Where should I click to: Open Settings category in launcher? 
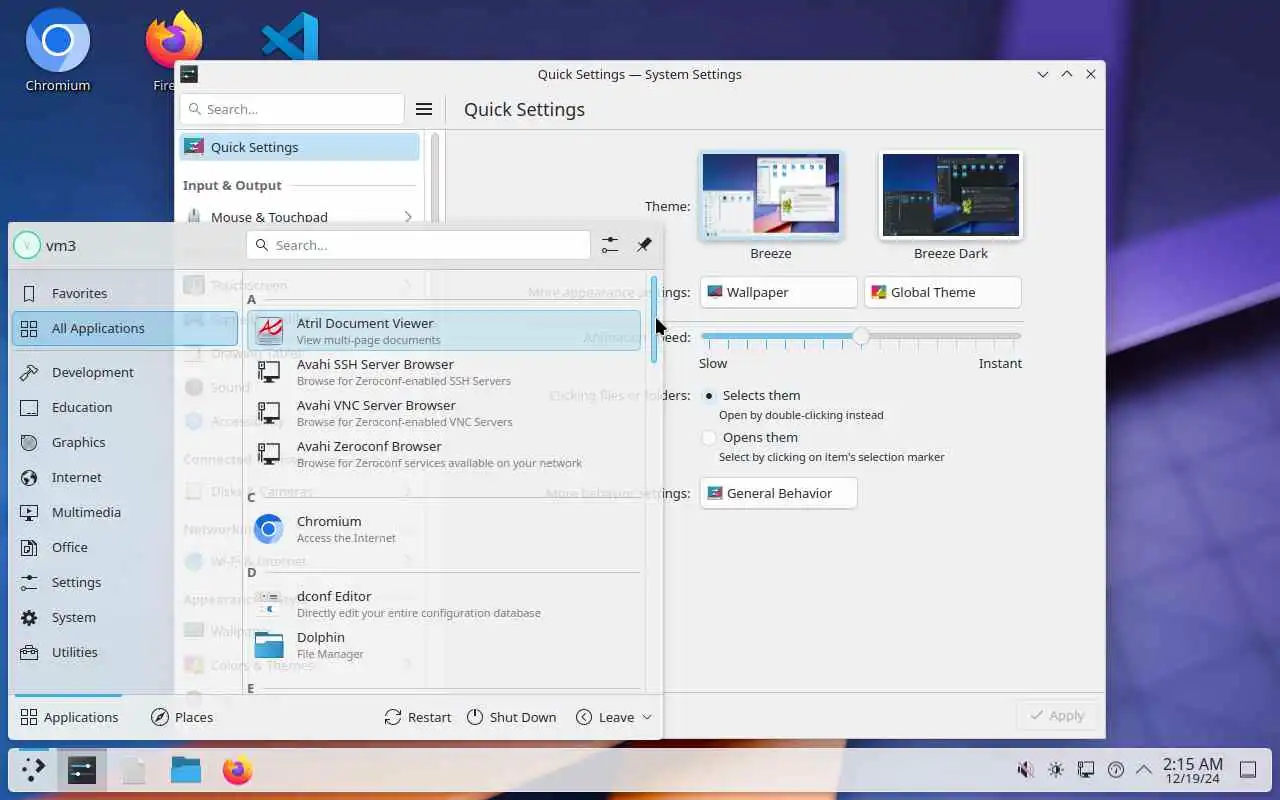(125, 582)
